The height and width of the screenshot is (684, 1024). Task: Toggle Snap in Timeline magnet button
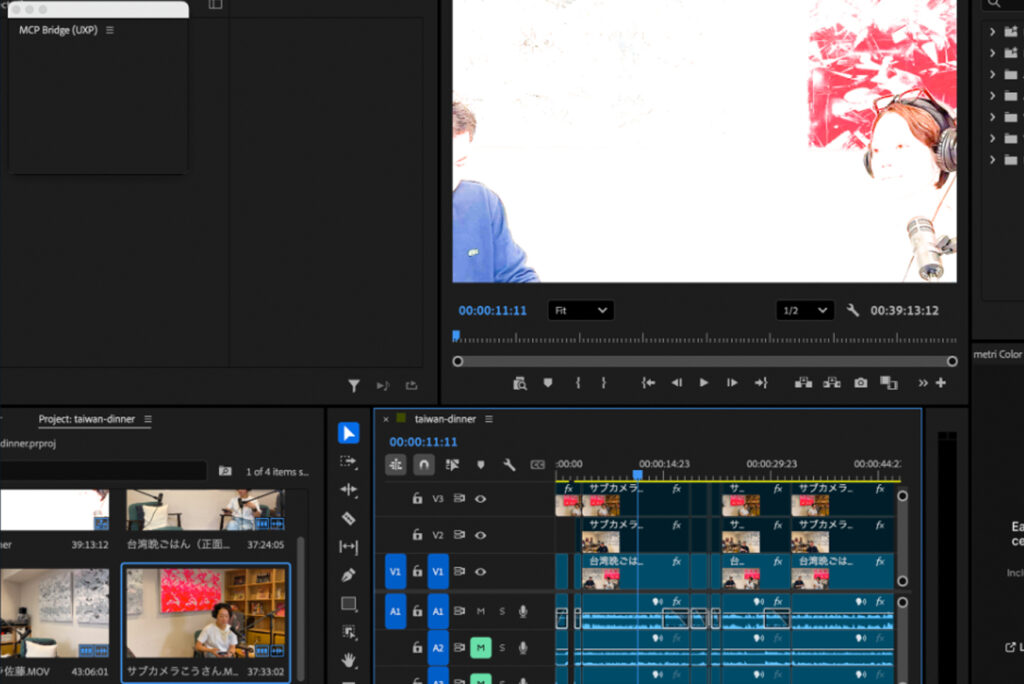[x=424, y=464]
